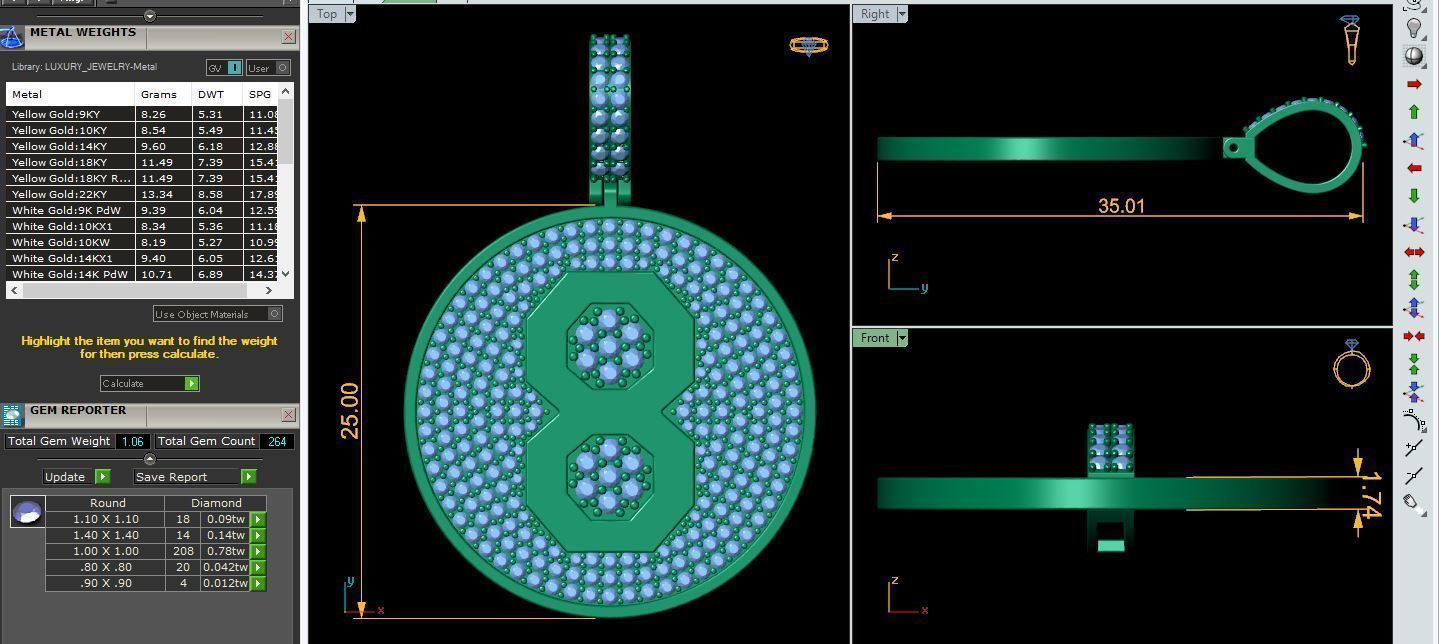Click the Total Gem Weight value 1.06
The width and height of the screenshot is (1439, 644).
pos(133,441)
